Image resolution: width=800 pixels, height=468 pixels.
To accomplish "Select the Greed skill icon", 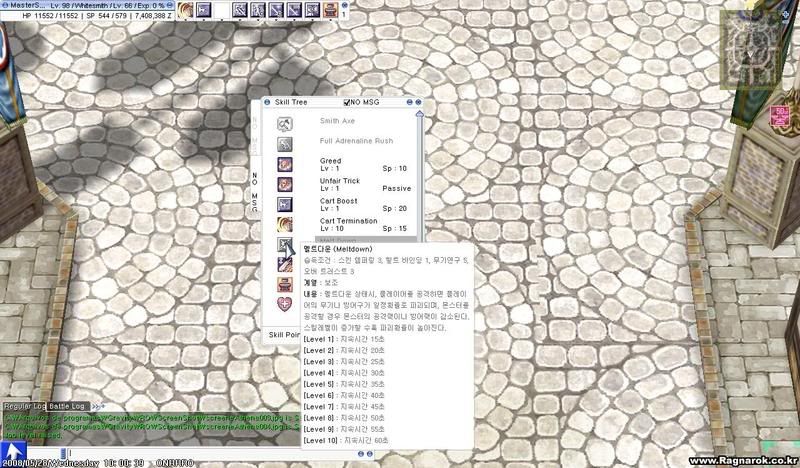I will coord(285,164).
